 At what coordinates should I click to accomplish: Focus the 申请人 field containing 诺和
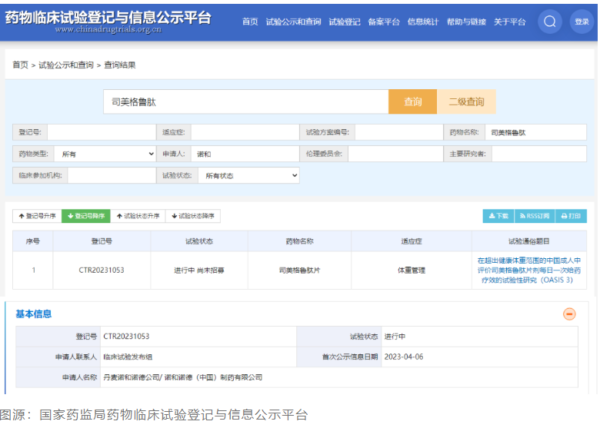pos(245,154)
